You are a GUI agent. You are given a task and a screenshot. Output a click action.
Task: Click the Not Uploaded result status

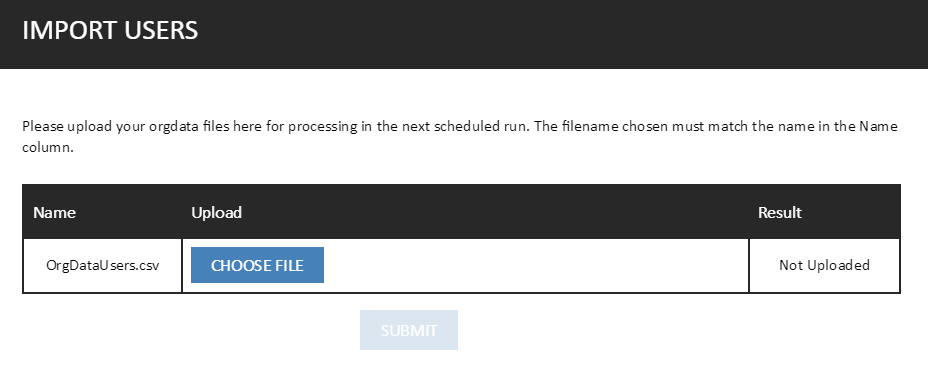(824, 265)
